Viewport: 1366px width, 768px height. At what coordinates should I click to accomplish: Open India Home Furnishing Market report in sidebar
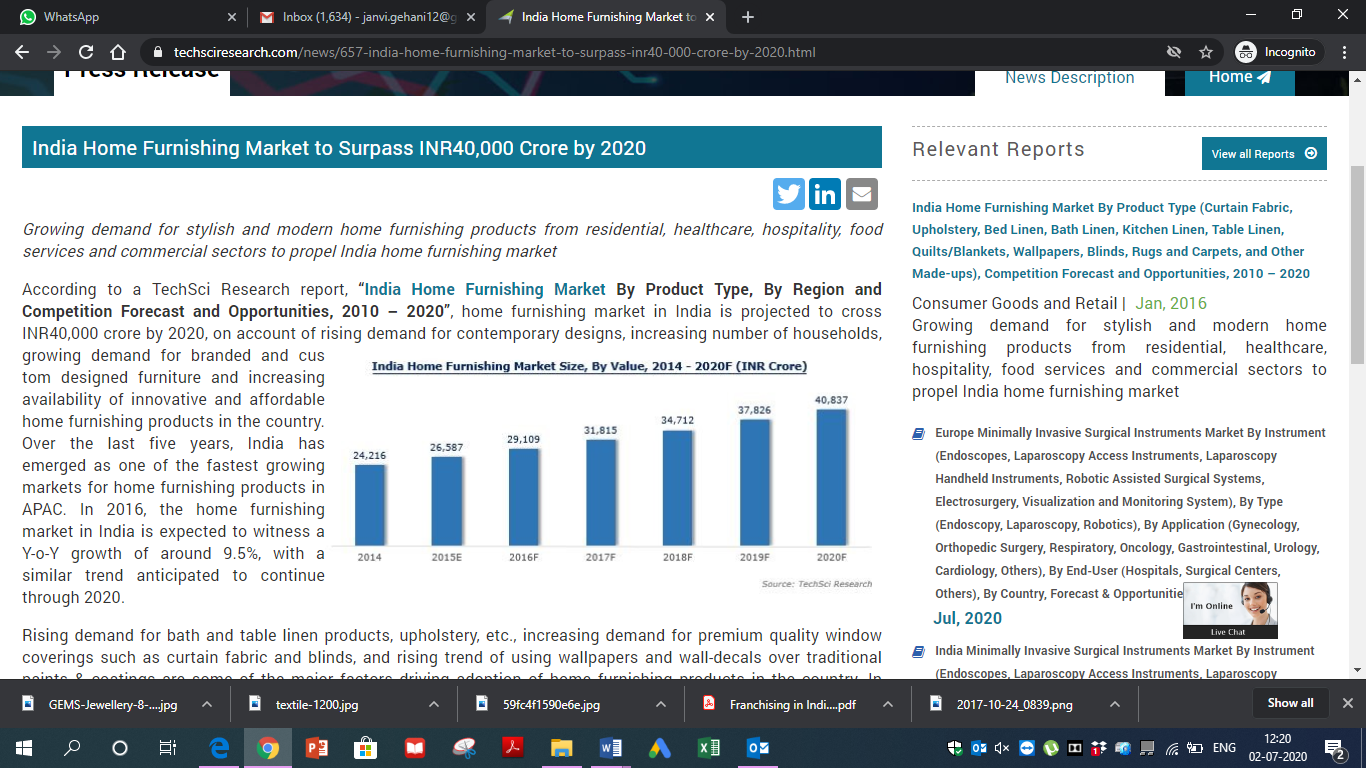coord(1111,240)
